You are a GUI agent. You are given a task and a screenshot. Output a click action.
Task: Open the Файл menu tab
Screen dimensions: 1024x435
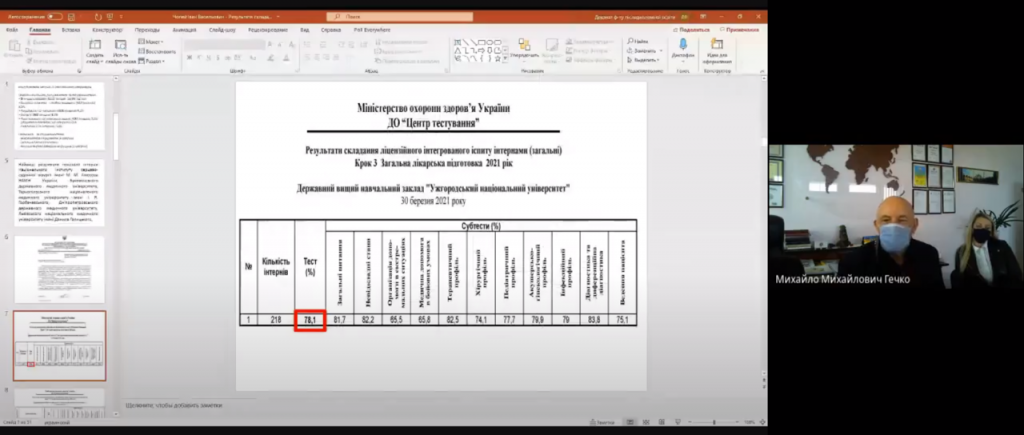(x=12, y=29)
